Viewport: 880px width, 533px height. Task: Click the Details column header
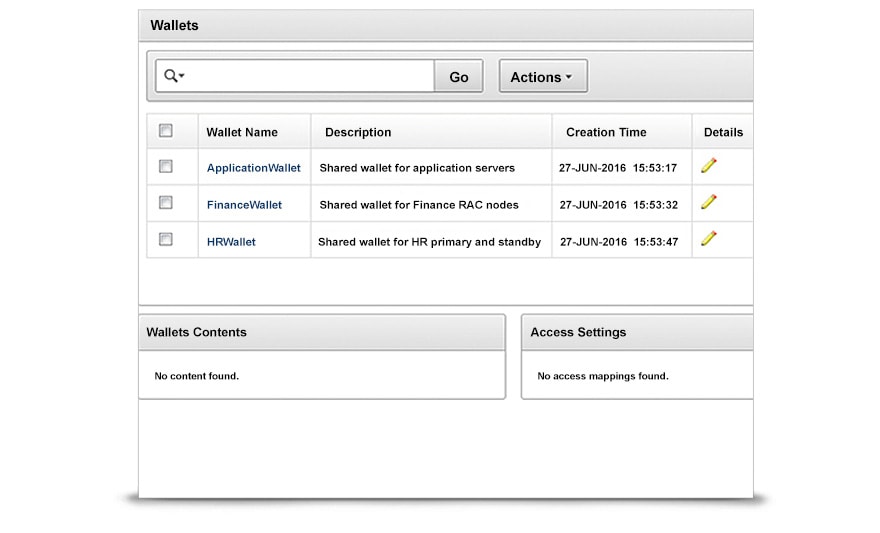point(723,132)
